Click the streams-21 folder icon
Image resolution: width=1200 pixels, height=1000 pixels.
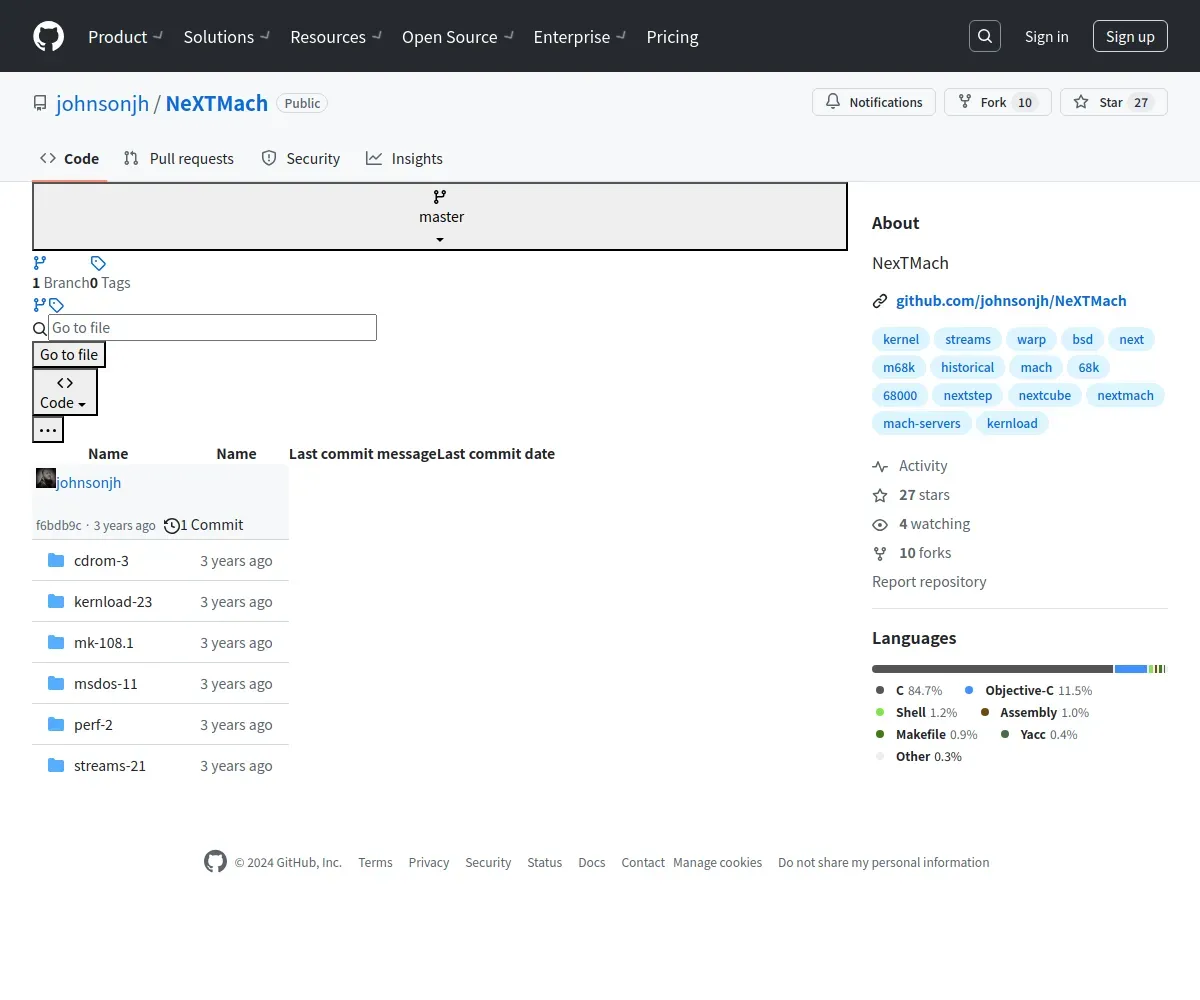[56, 765]
